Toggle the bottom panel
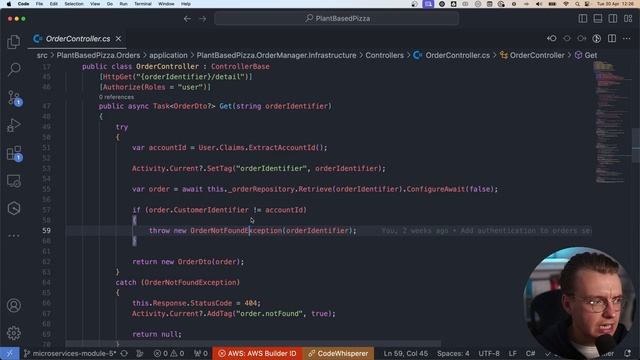640x360 pixels. click(x=598, y=19)
